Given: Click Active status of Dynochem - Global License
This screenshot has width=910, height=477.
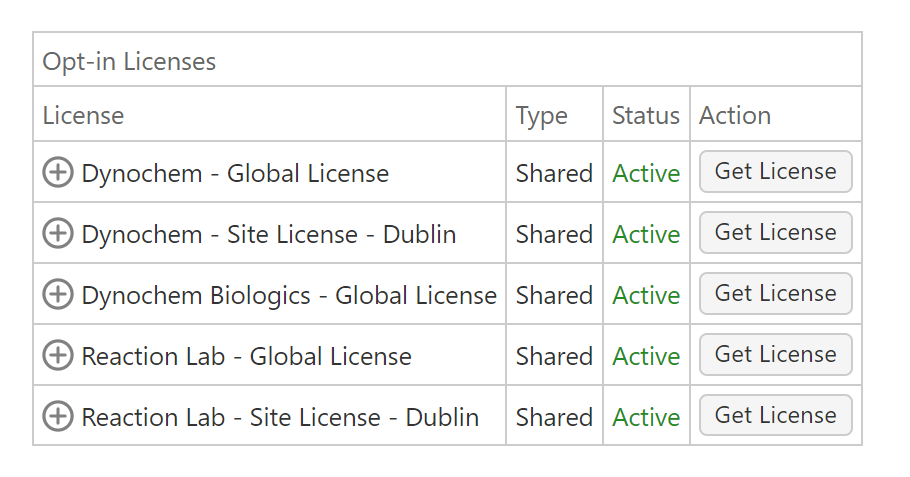Looking at the screenshot, I should 646,173.
